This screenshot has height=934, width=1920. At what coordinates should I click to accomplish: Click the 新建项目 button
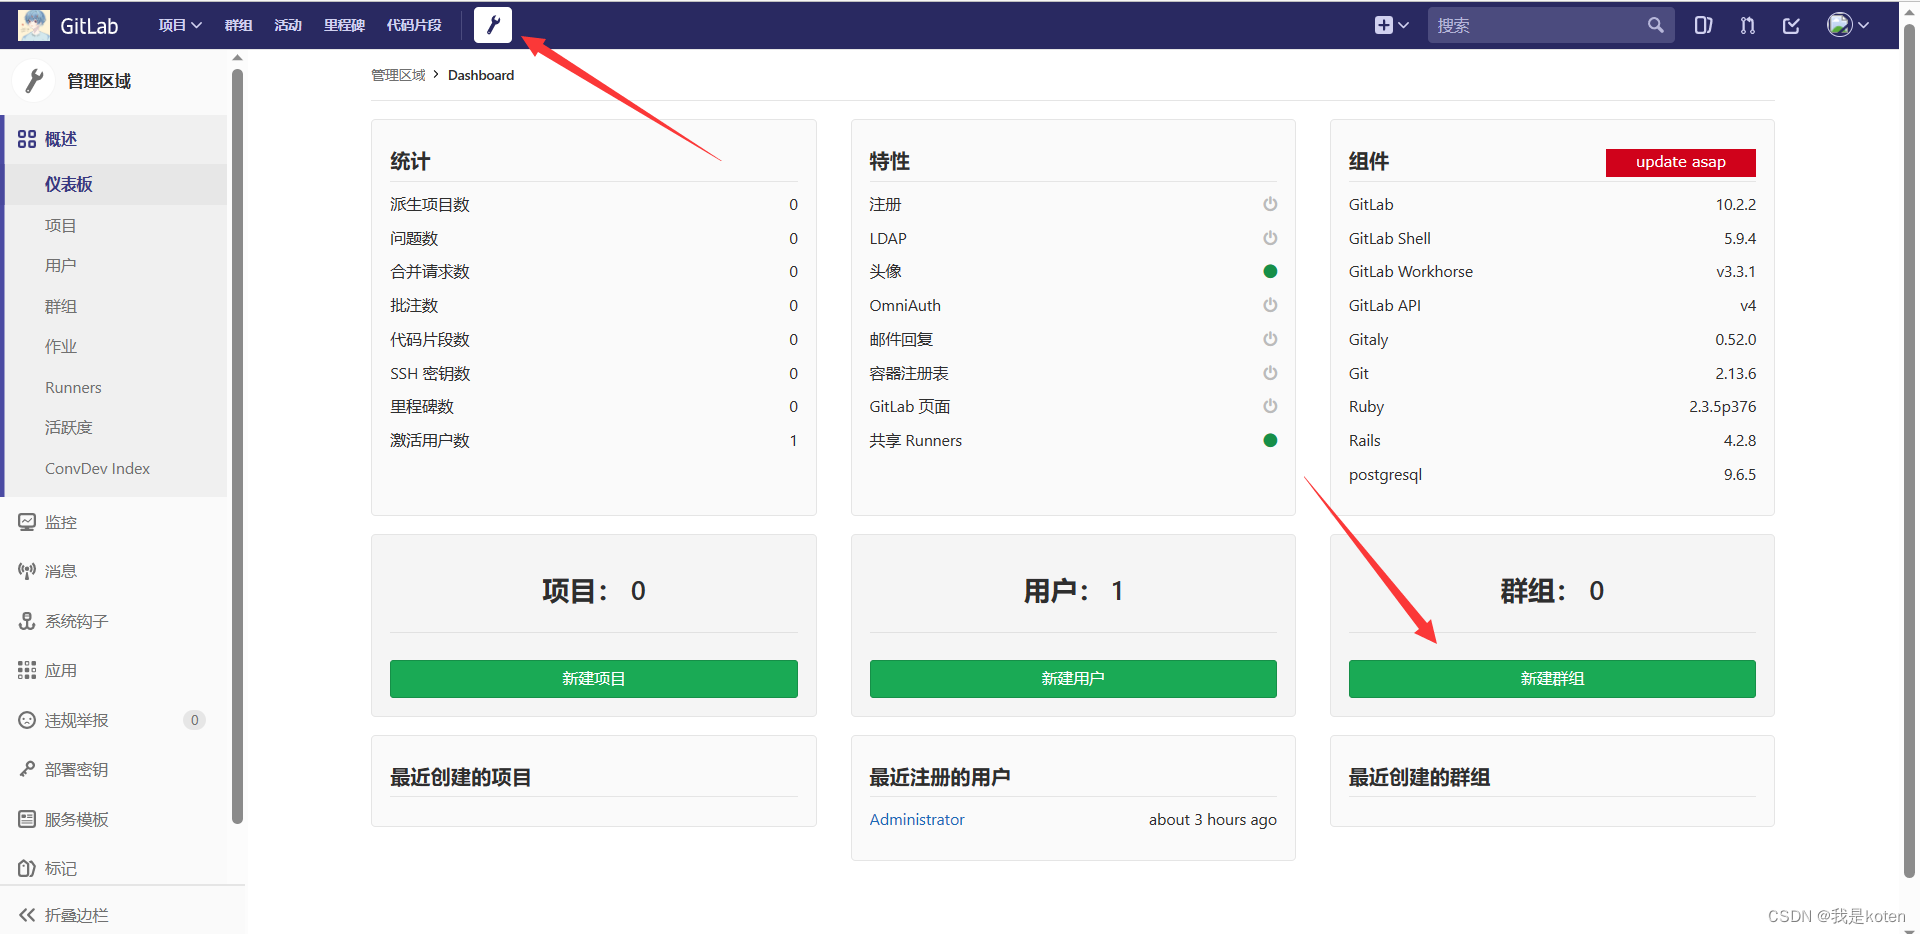click(x=593, y=679)
